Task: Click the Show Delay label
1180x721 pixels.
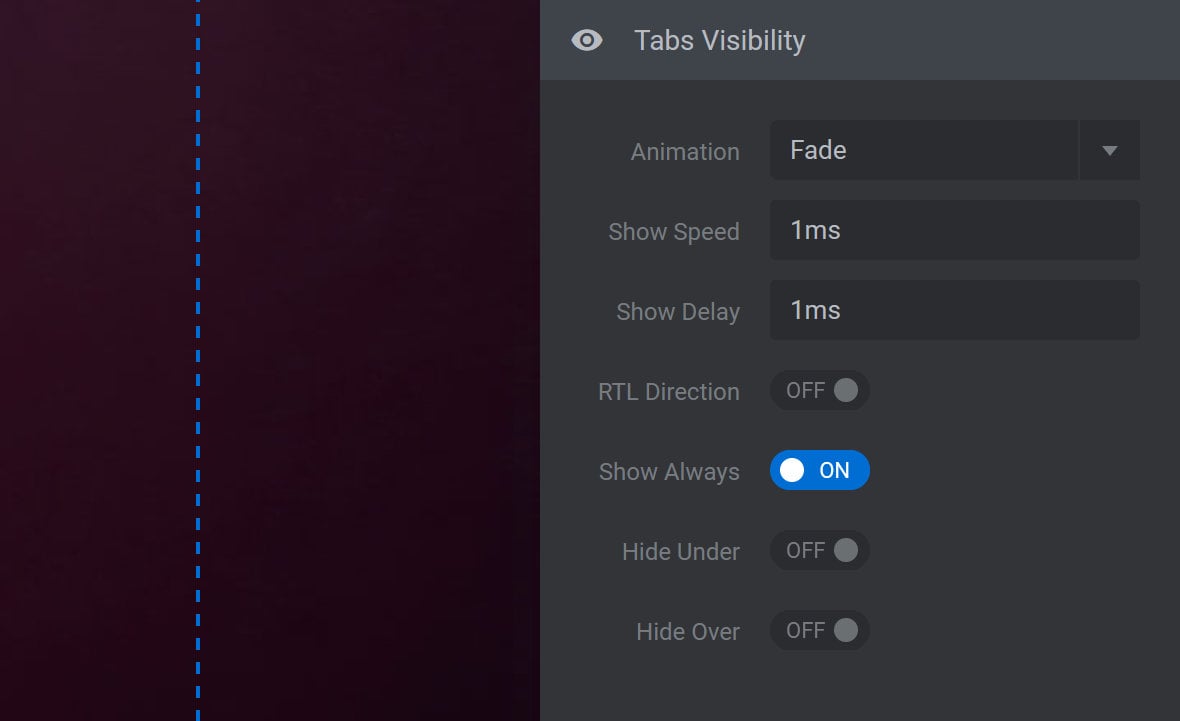Action: click(x=678, y=312)
